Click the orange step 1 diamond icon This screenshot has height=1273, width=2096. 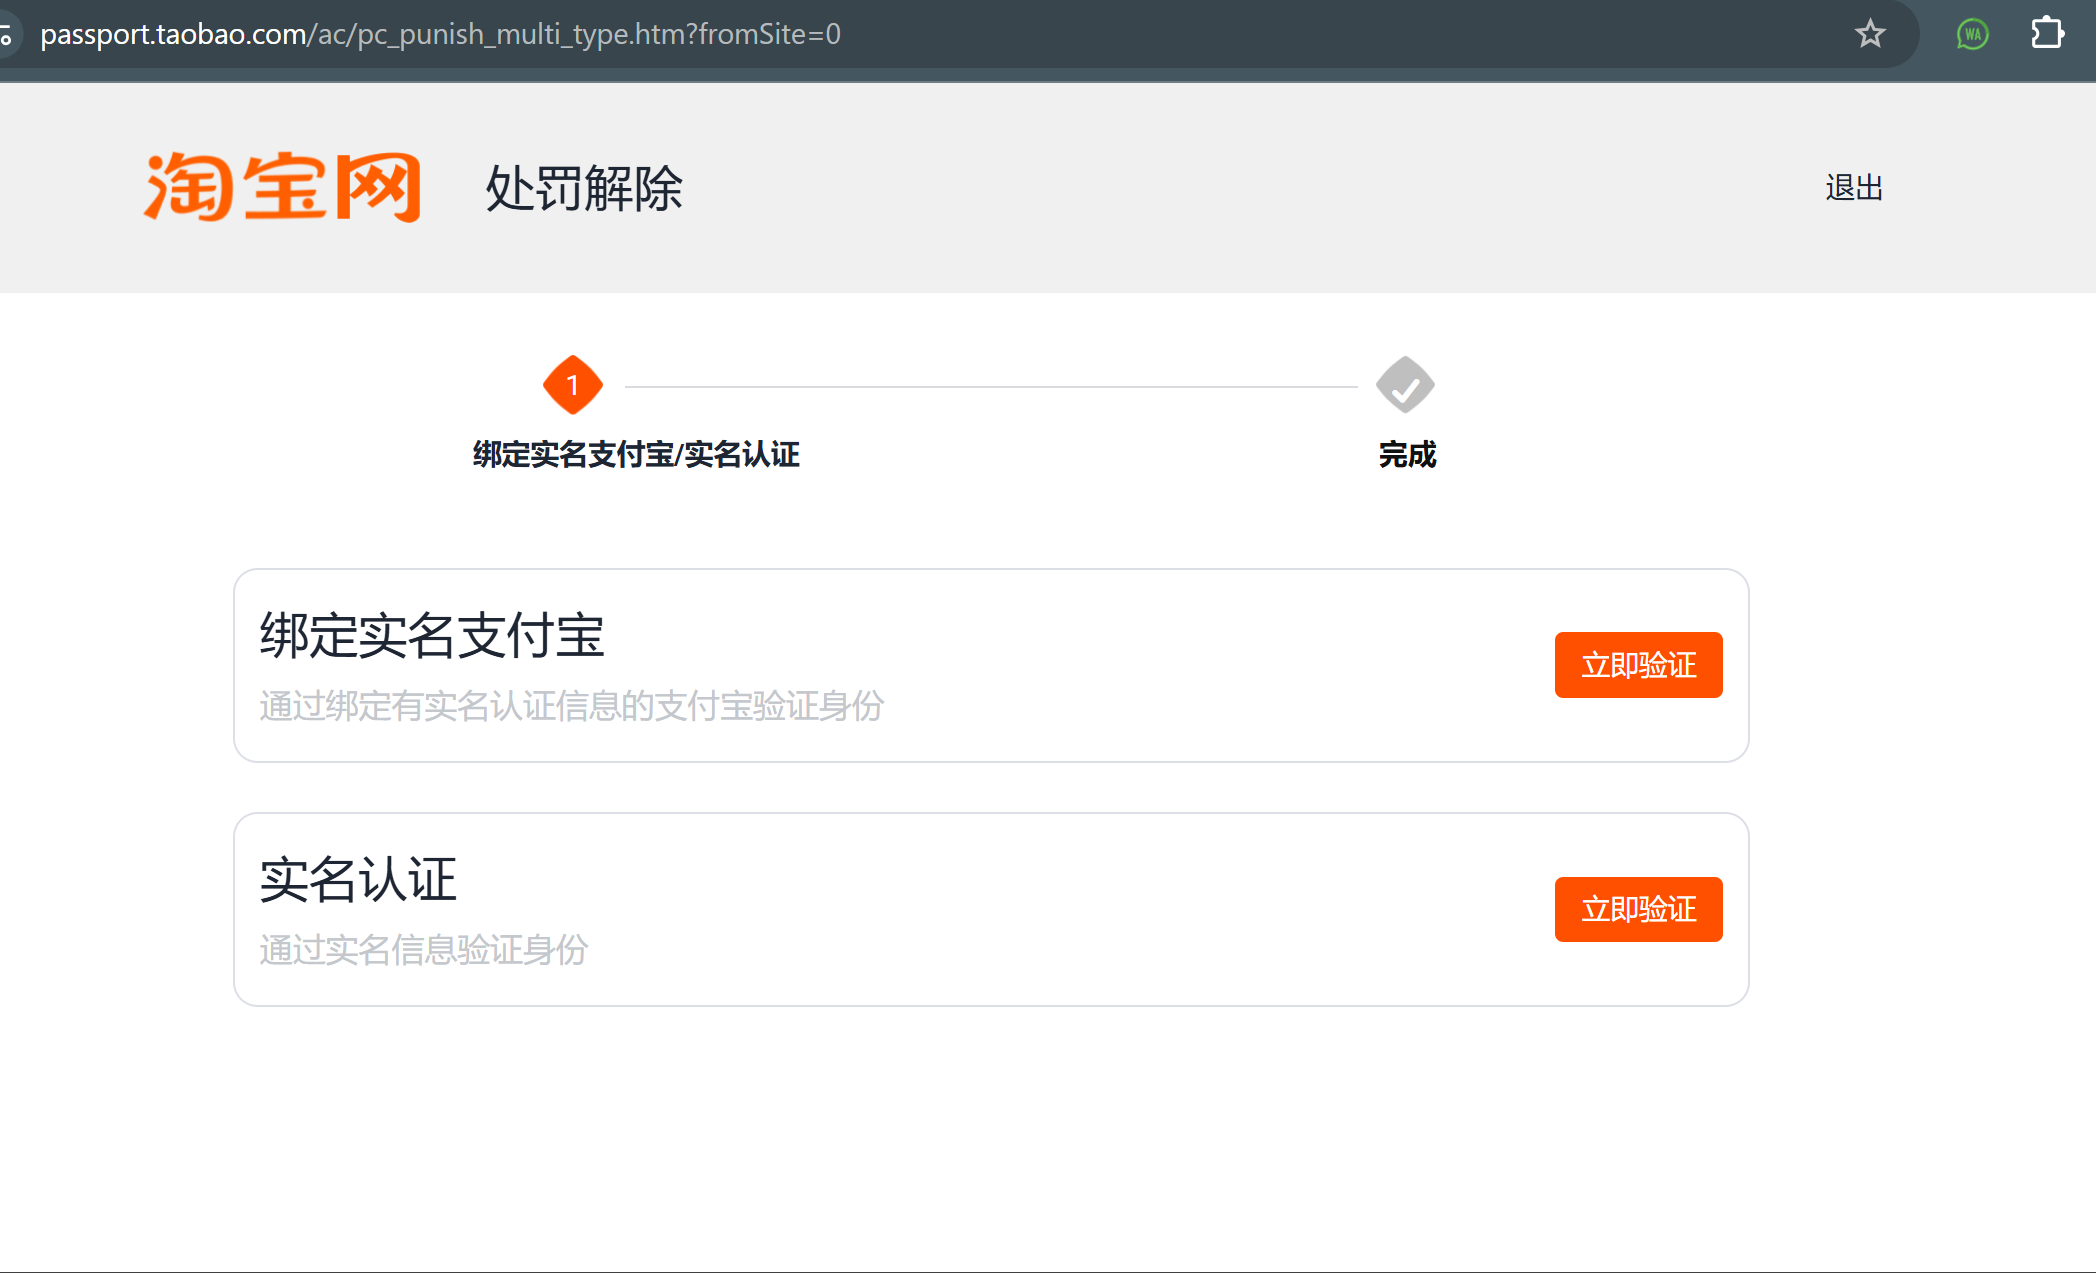[572, 385]
